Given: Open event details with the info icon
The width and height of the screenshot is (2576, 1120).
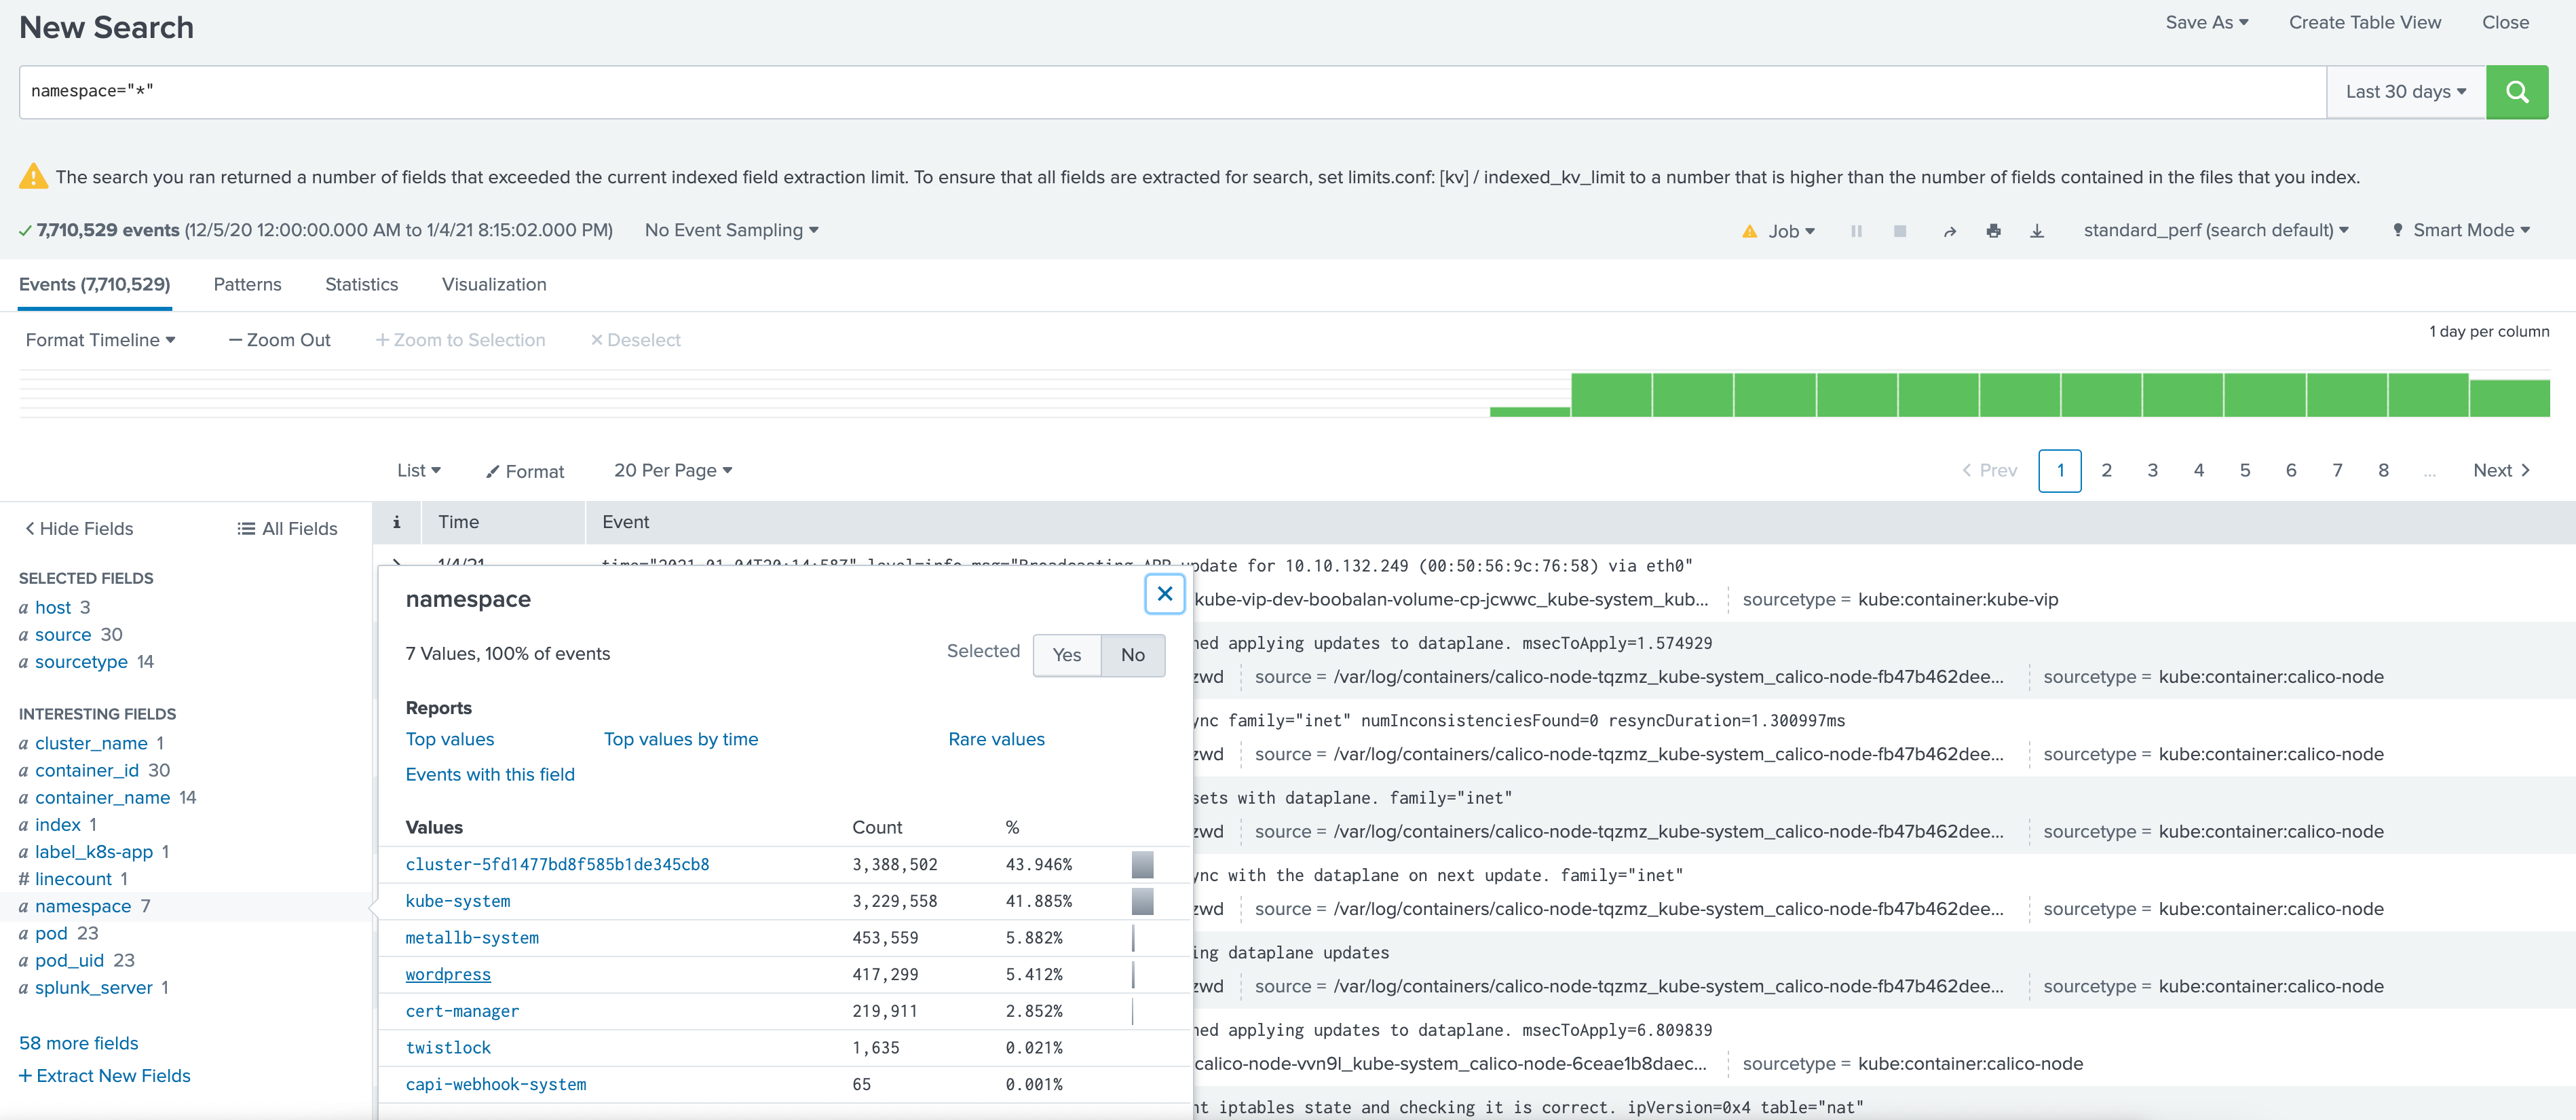Looking at the screenshot, I should pyautogui.click(x=396, y=521).
